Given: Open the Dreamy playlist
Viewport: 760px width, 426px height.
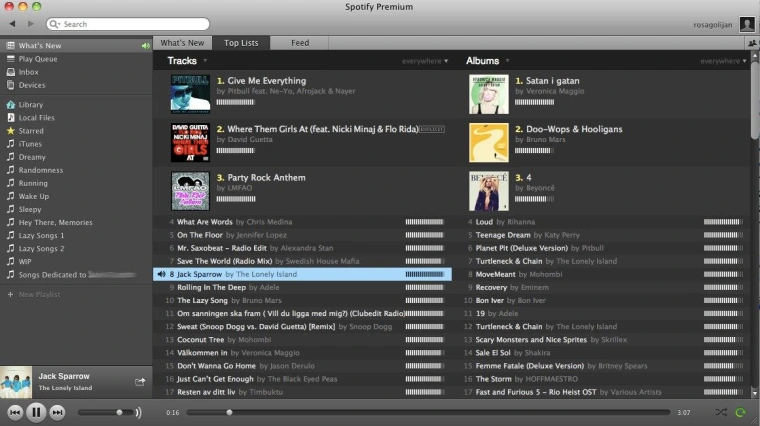Looking at the screenshot, I should click(x=76, y=157).
